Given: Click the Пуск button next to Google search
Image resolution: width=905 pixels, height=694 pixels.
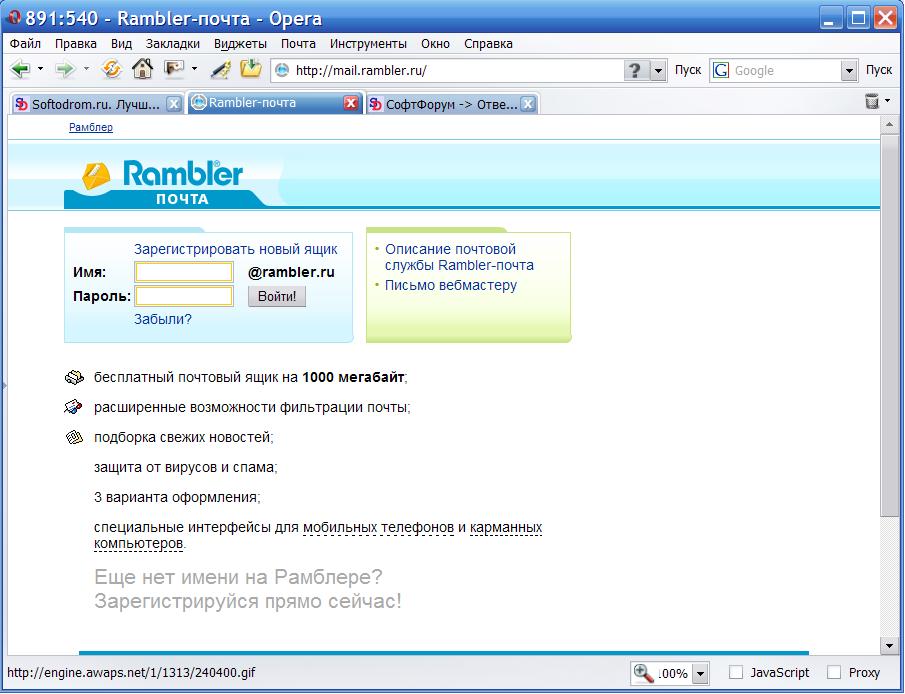Looking at the screenshot, I should tap(878, 70).
